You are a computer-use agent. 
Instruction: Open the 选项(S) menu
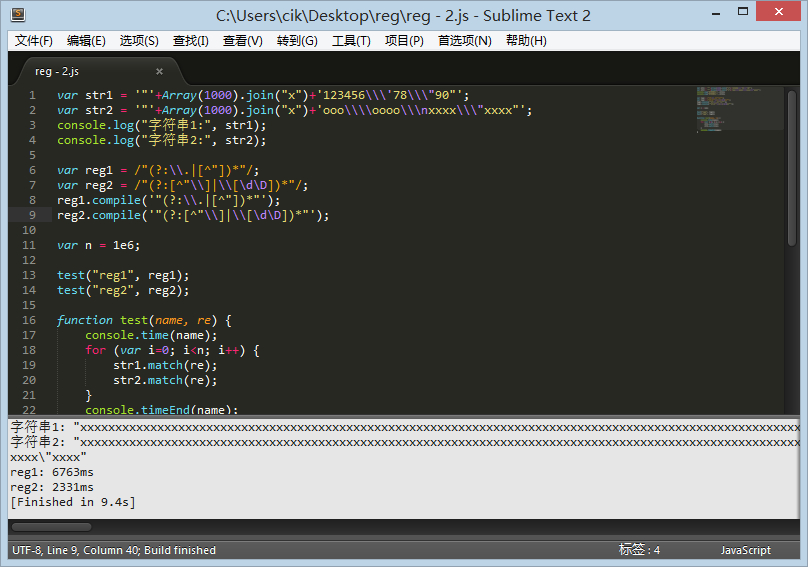[x=139, y=41]
